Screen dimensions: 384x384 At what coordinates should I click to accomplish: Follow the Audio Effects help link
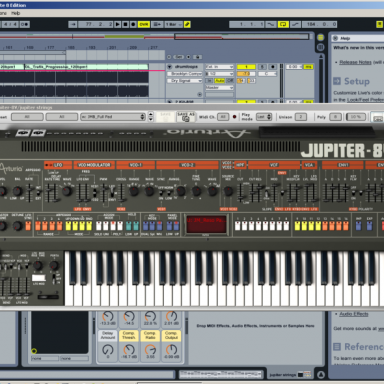click(354, 314)
